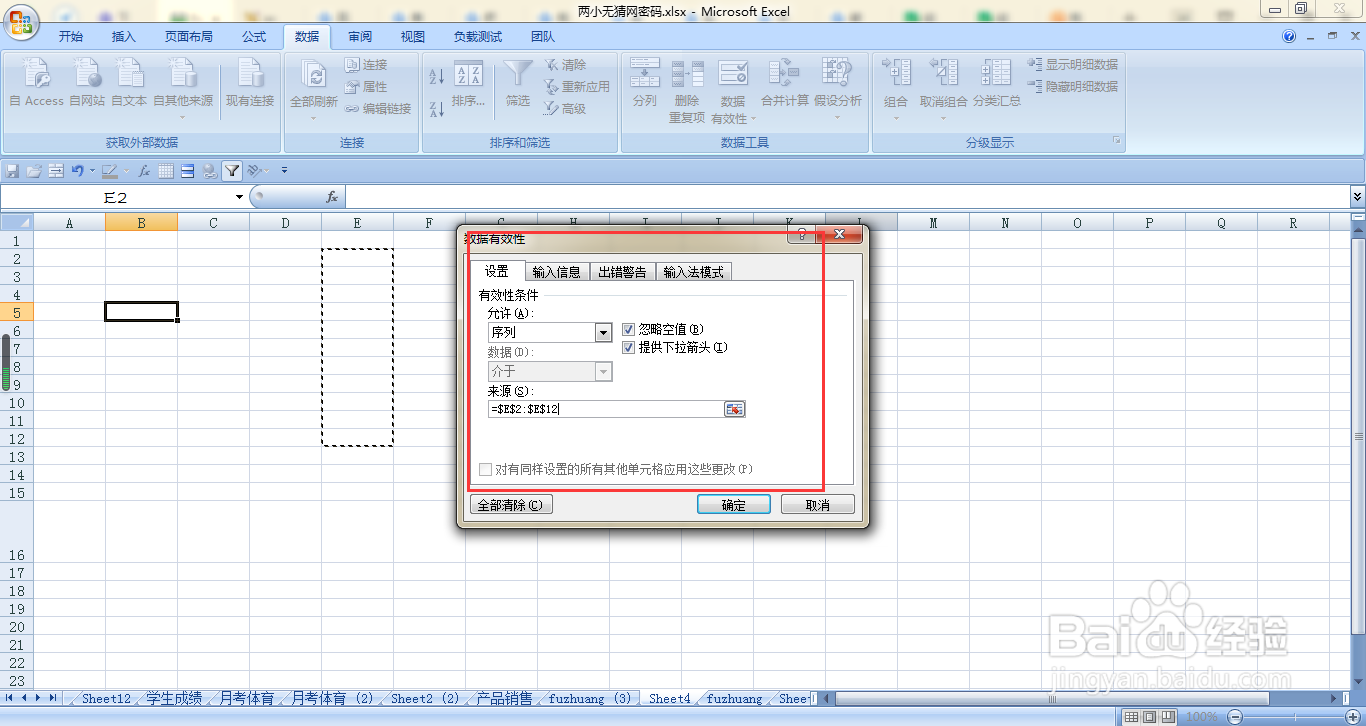
Task: Click the zoom in plus button
Action: pos(1353,717)
